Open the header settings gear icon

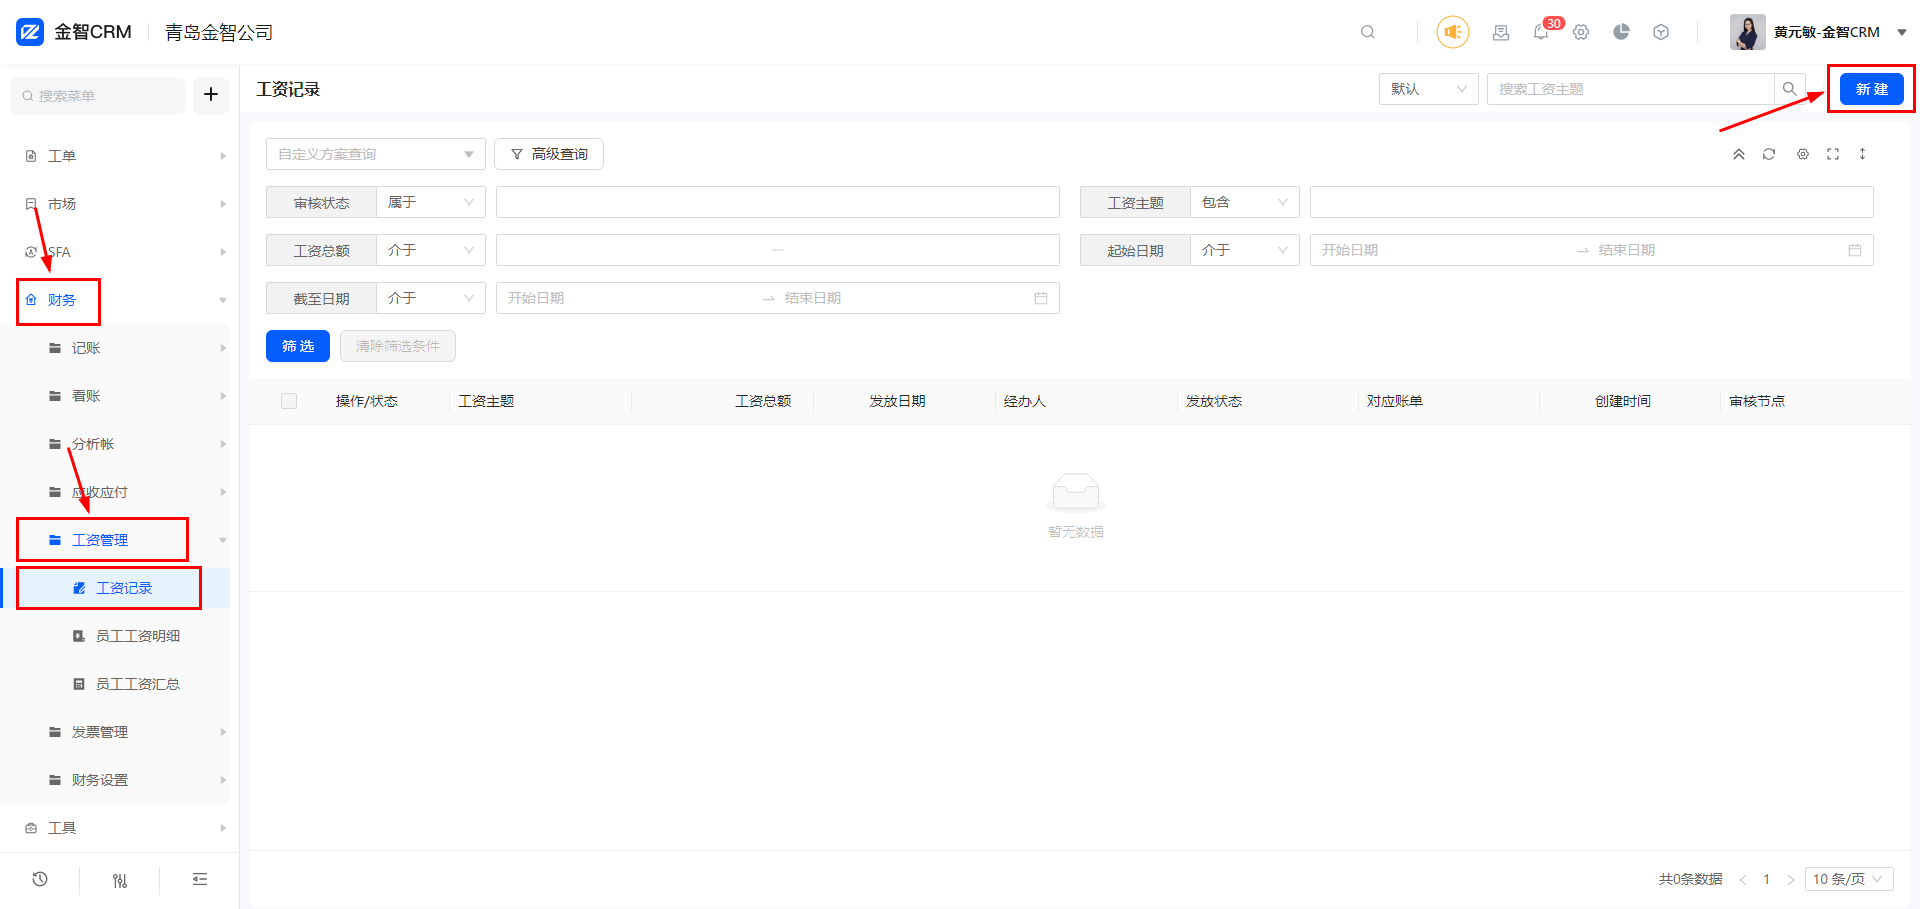1581,32
